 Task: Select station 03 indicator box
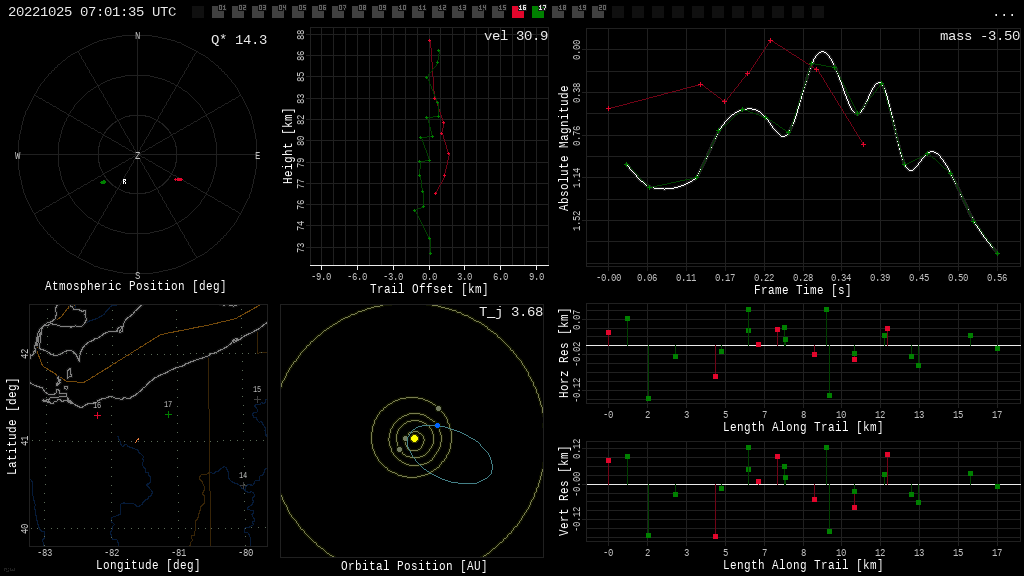point(258,12)
